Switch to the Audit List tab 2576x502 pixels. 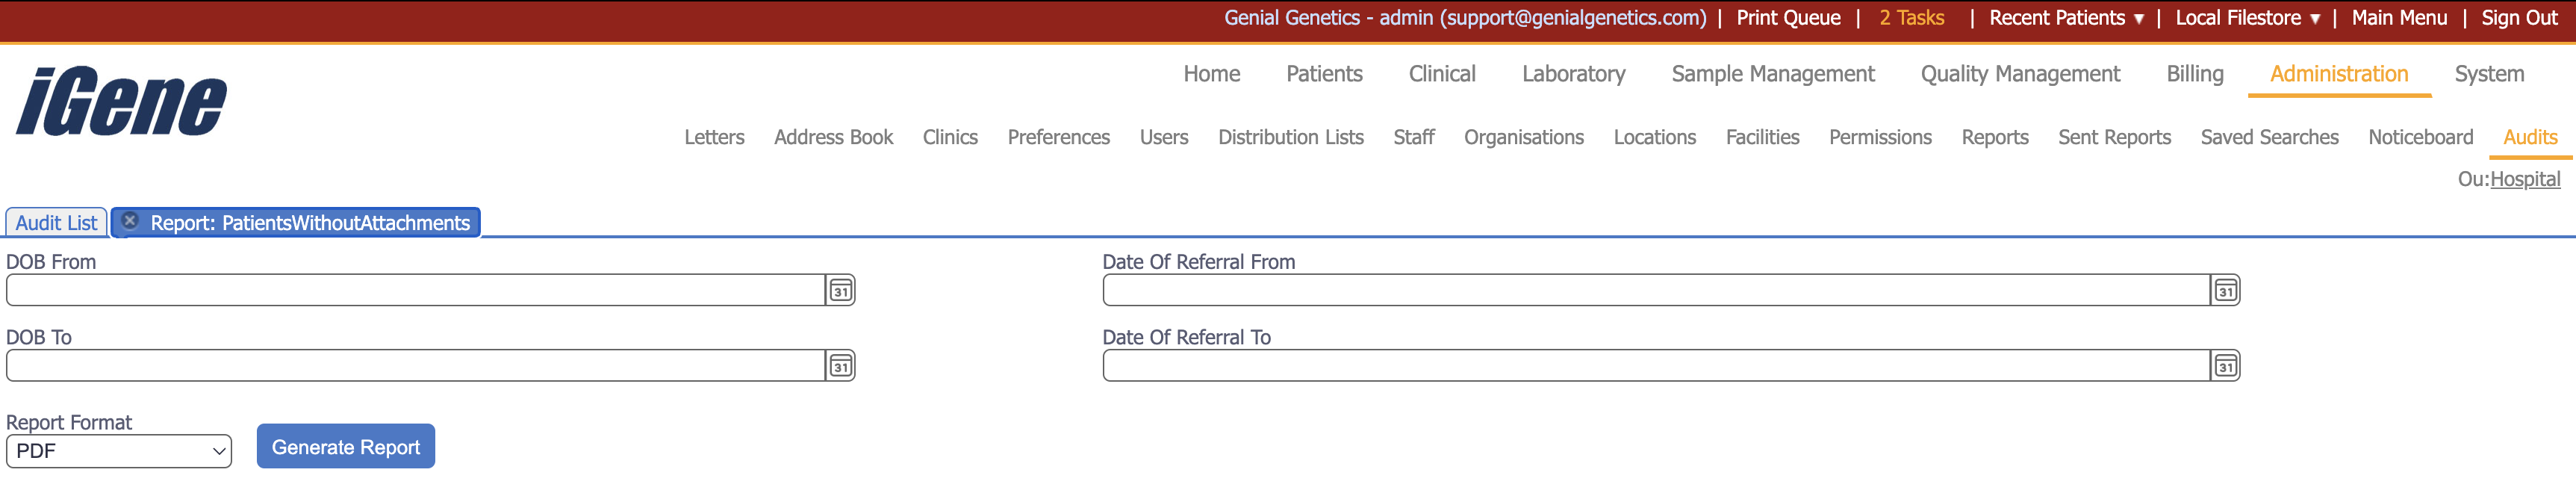[x=56, y=222]
